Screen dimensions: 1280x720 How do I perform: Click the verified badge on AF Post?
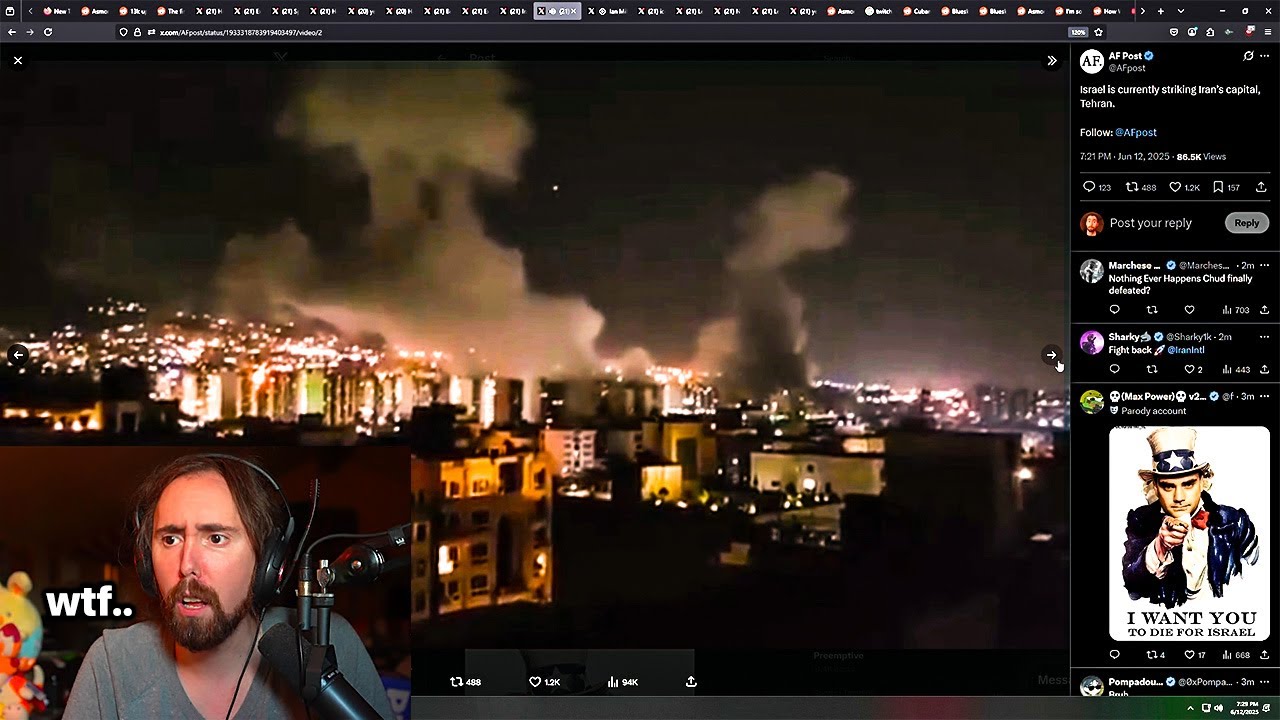click(1146, 56)
